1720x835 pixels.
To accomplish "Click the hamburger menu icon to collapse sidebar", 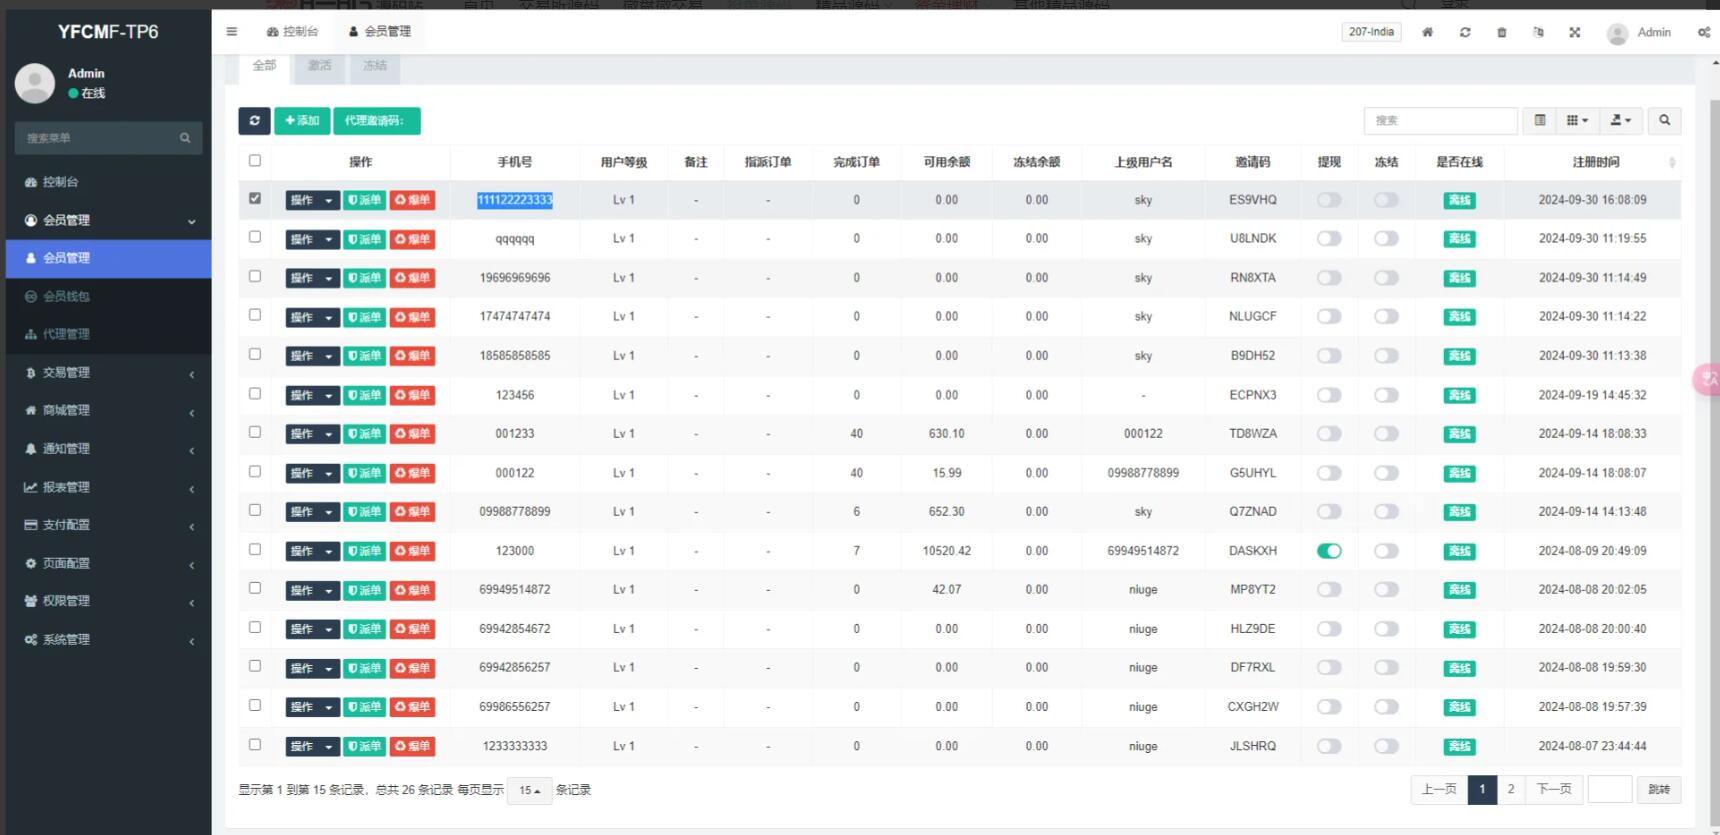I will point(232,32).
